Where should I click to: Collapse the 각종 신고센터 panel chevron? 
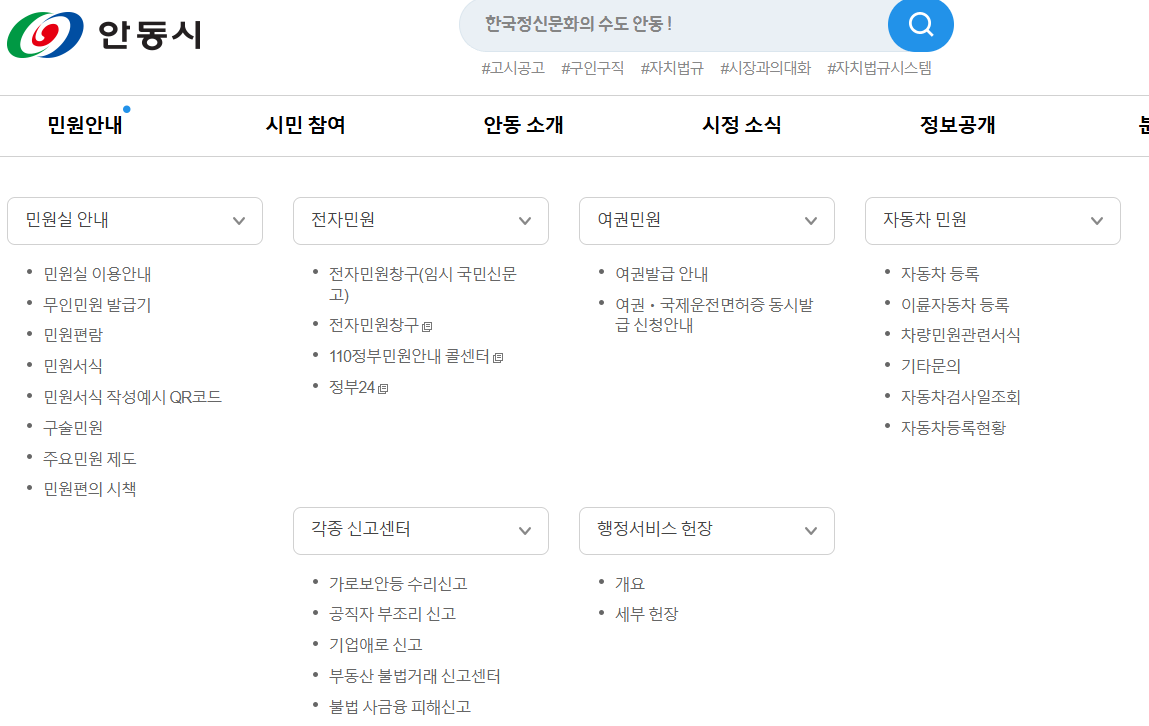pyautogui.click(x=525, y=530)
